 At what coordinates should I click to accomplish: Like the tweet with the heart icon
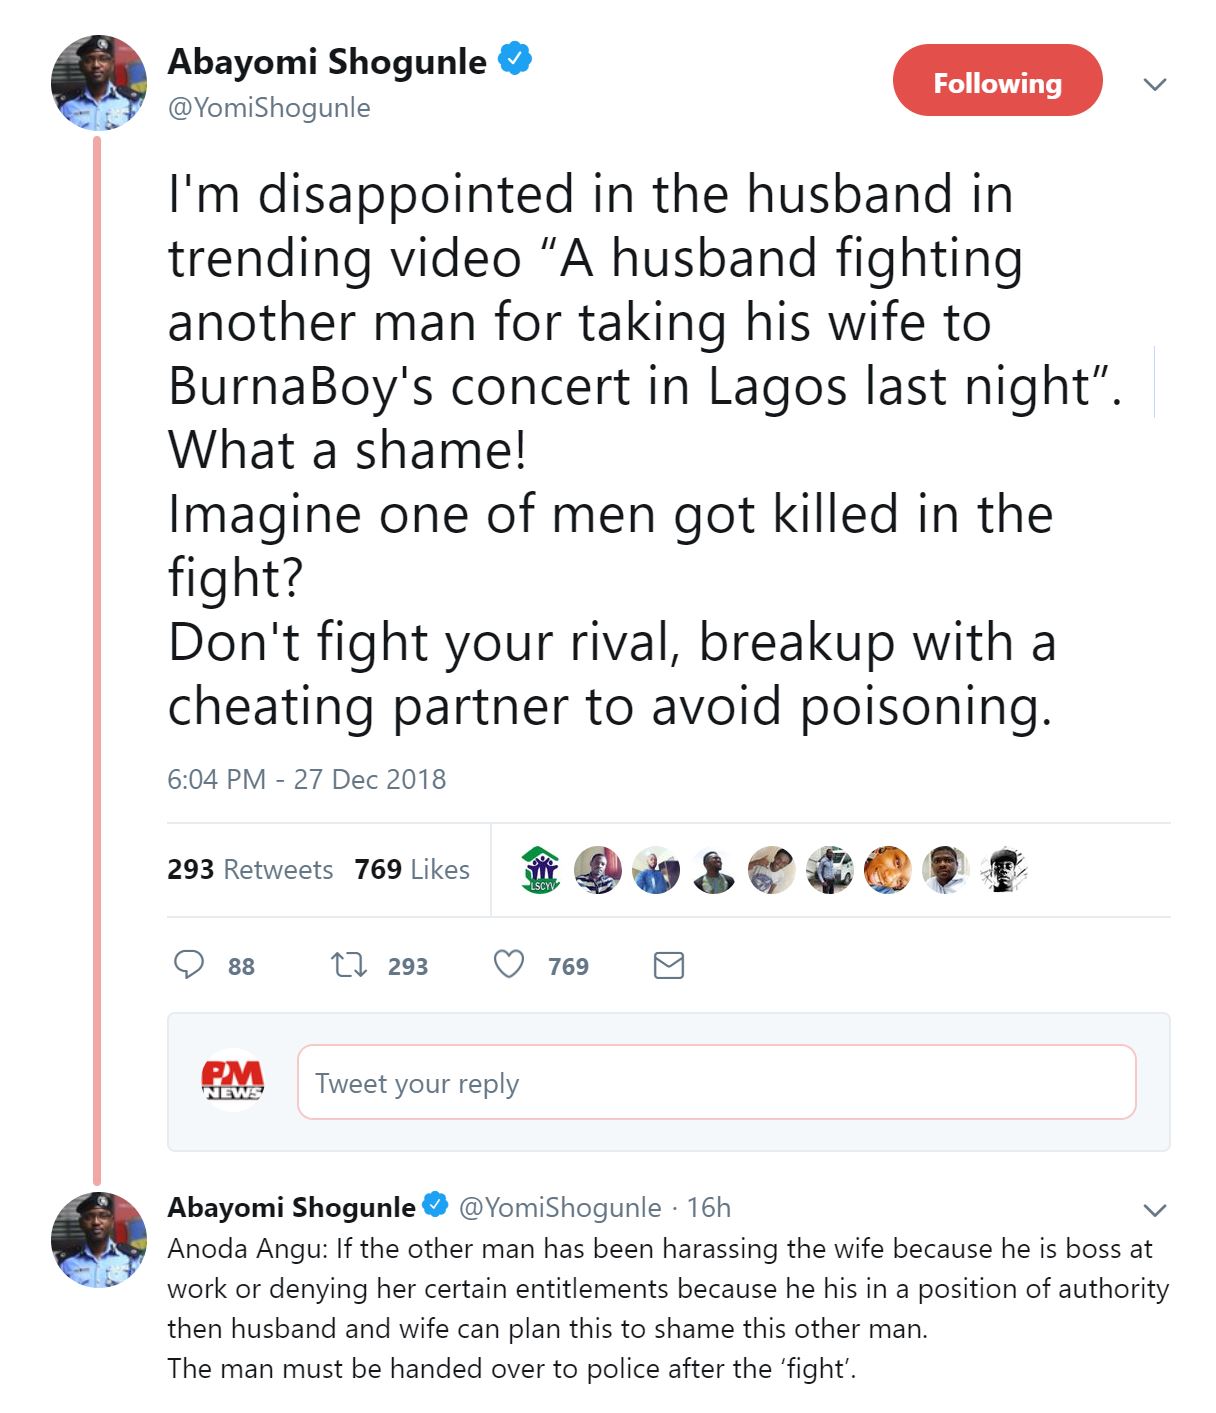coord(509,965)
